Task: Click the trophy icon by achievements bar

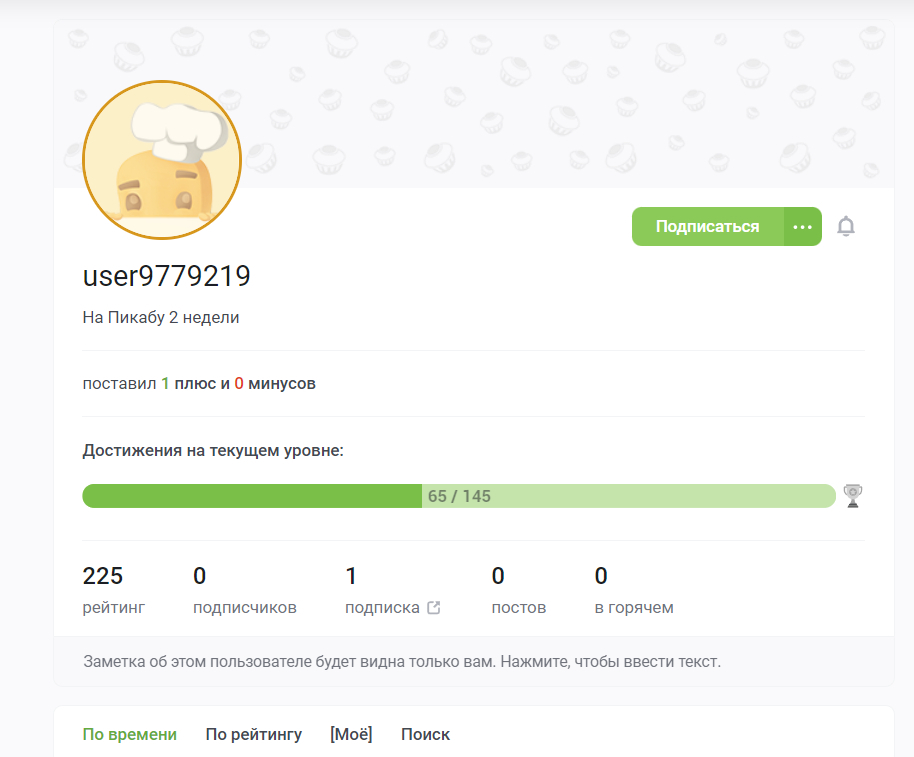Action: (x=853, y=496)
